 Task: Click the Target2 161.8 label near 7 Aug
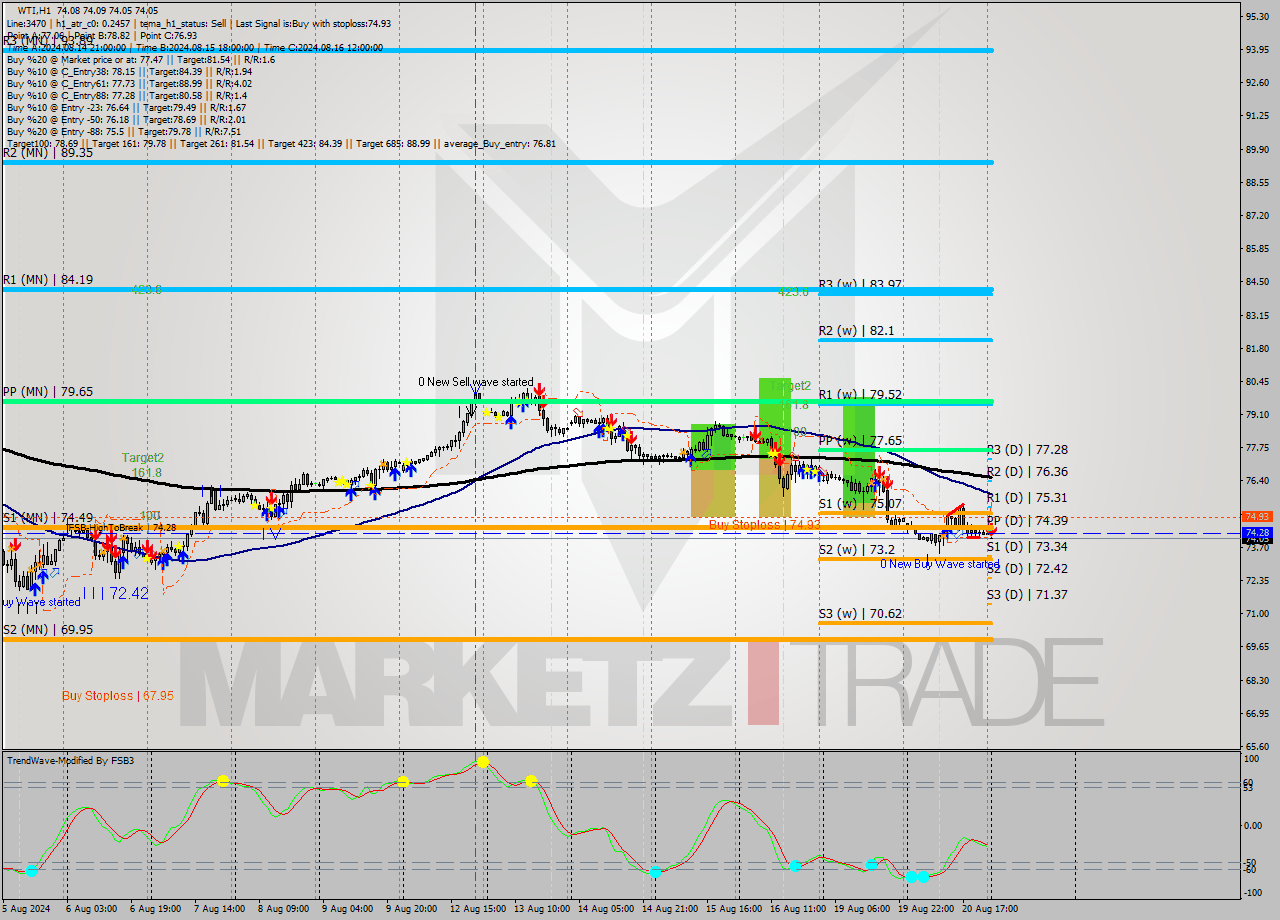tap(143, 465)
